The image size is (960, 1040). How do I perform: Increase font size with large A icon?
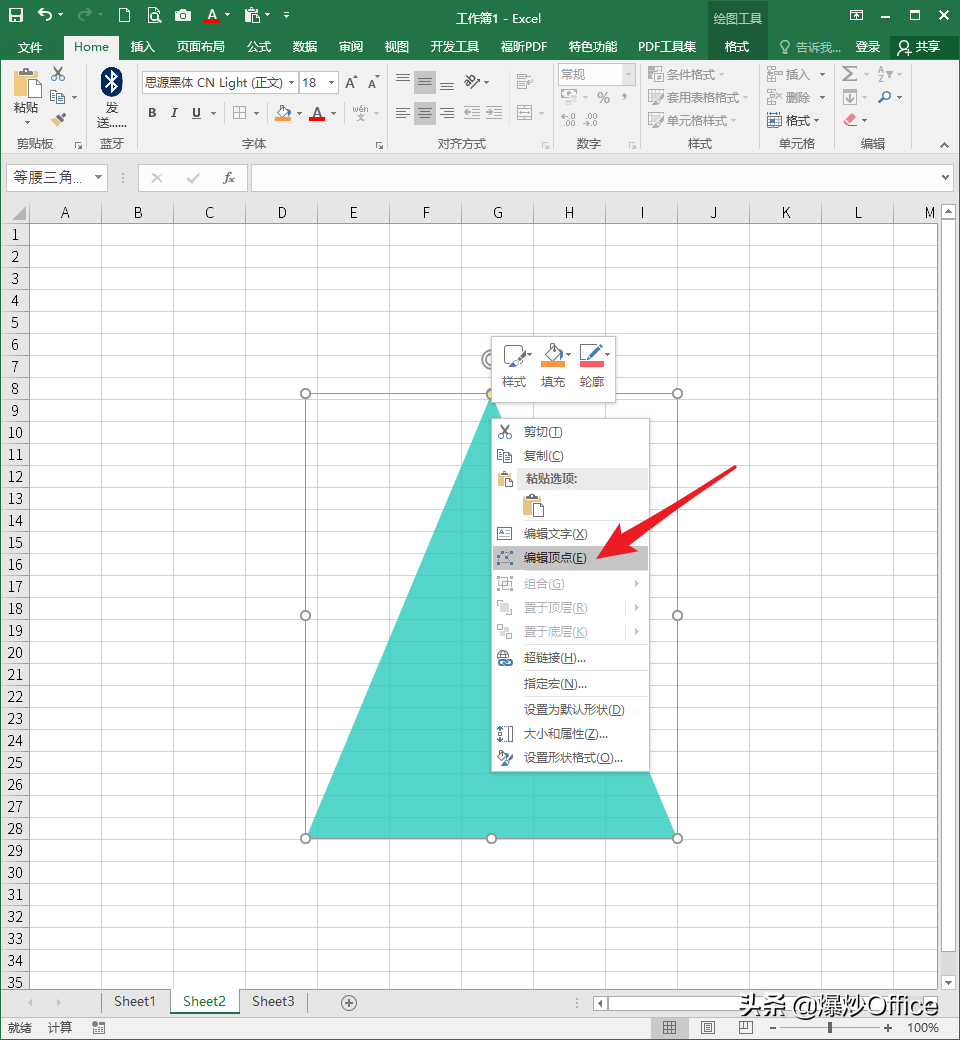point(351,82)
